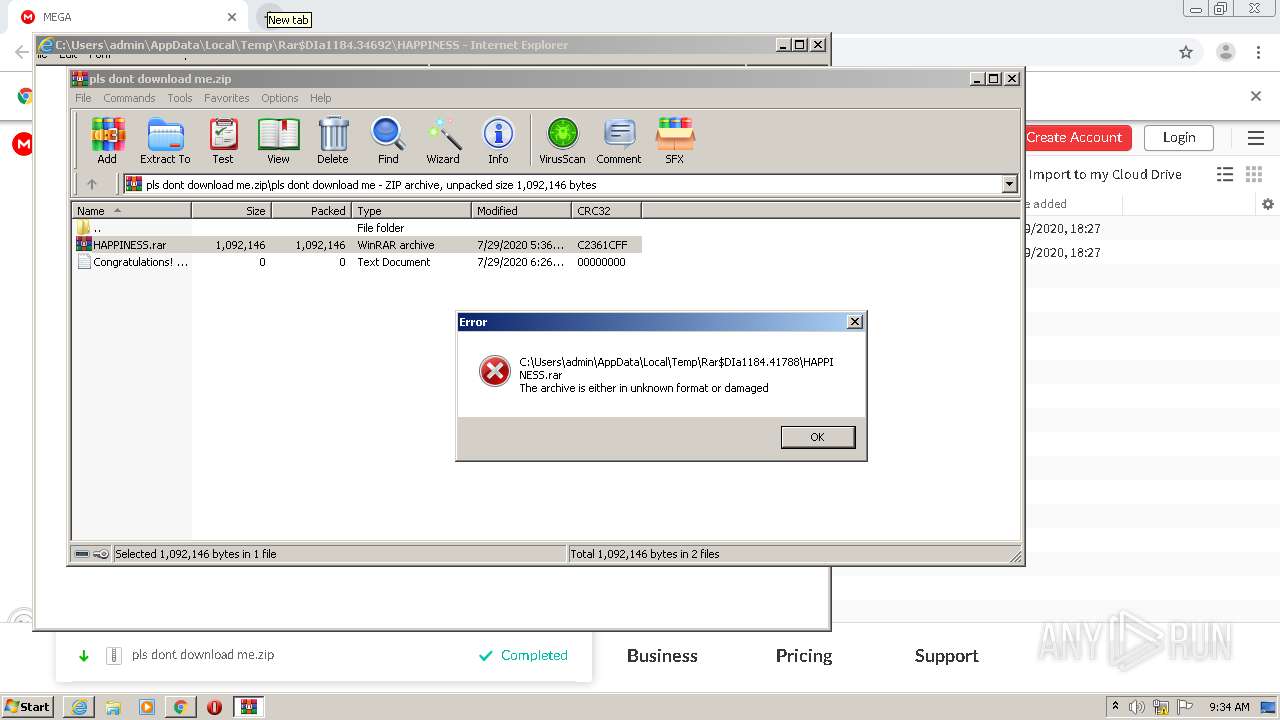Open the File menu in WinRAR

coord(83,98)
